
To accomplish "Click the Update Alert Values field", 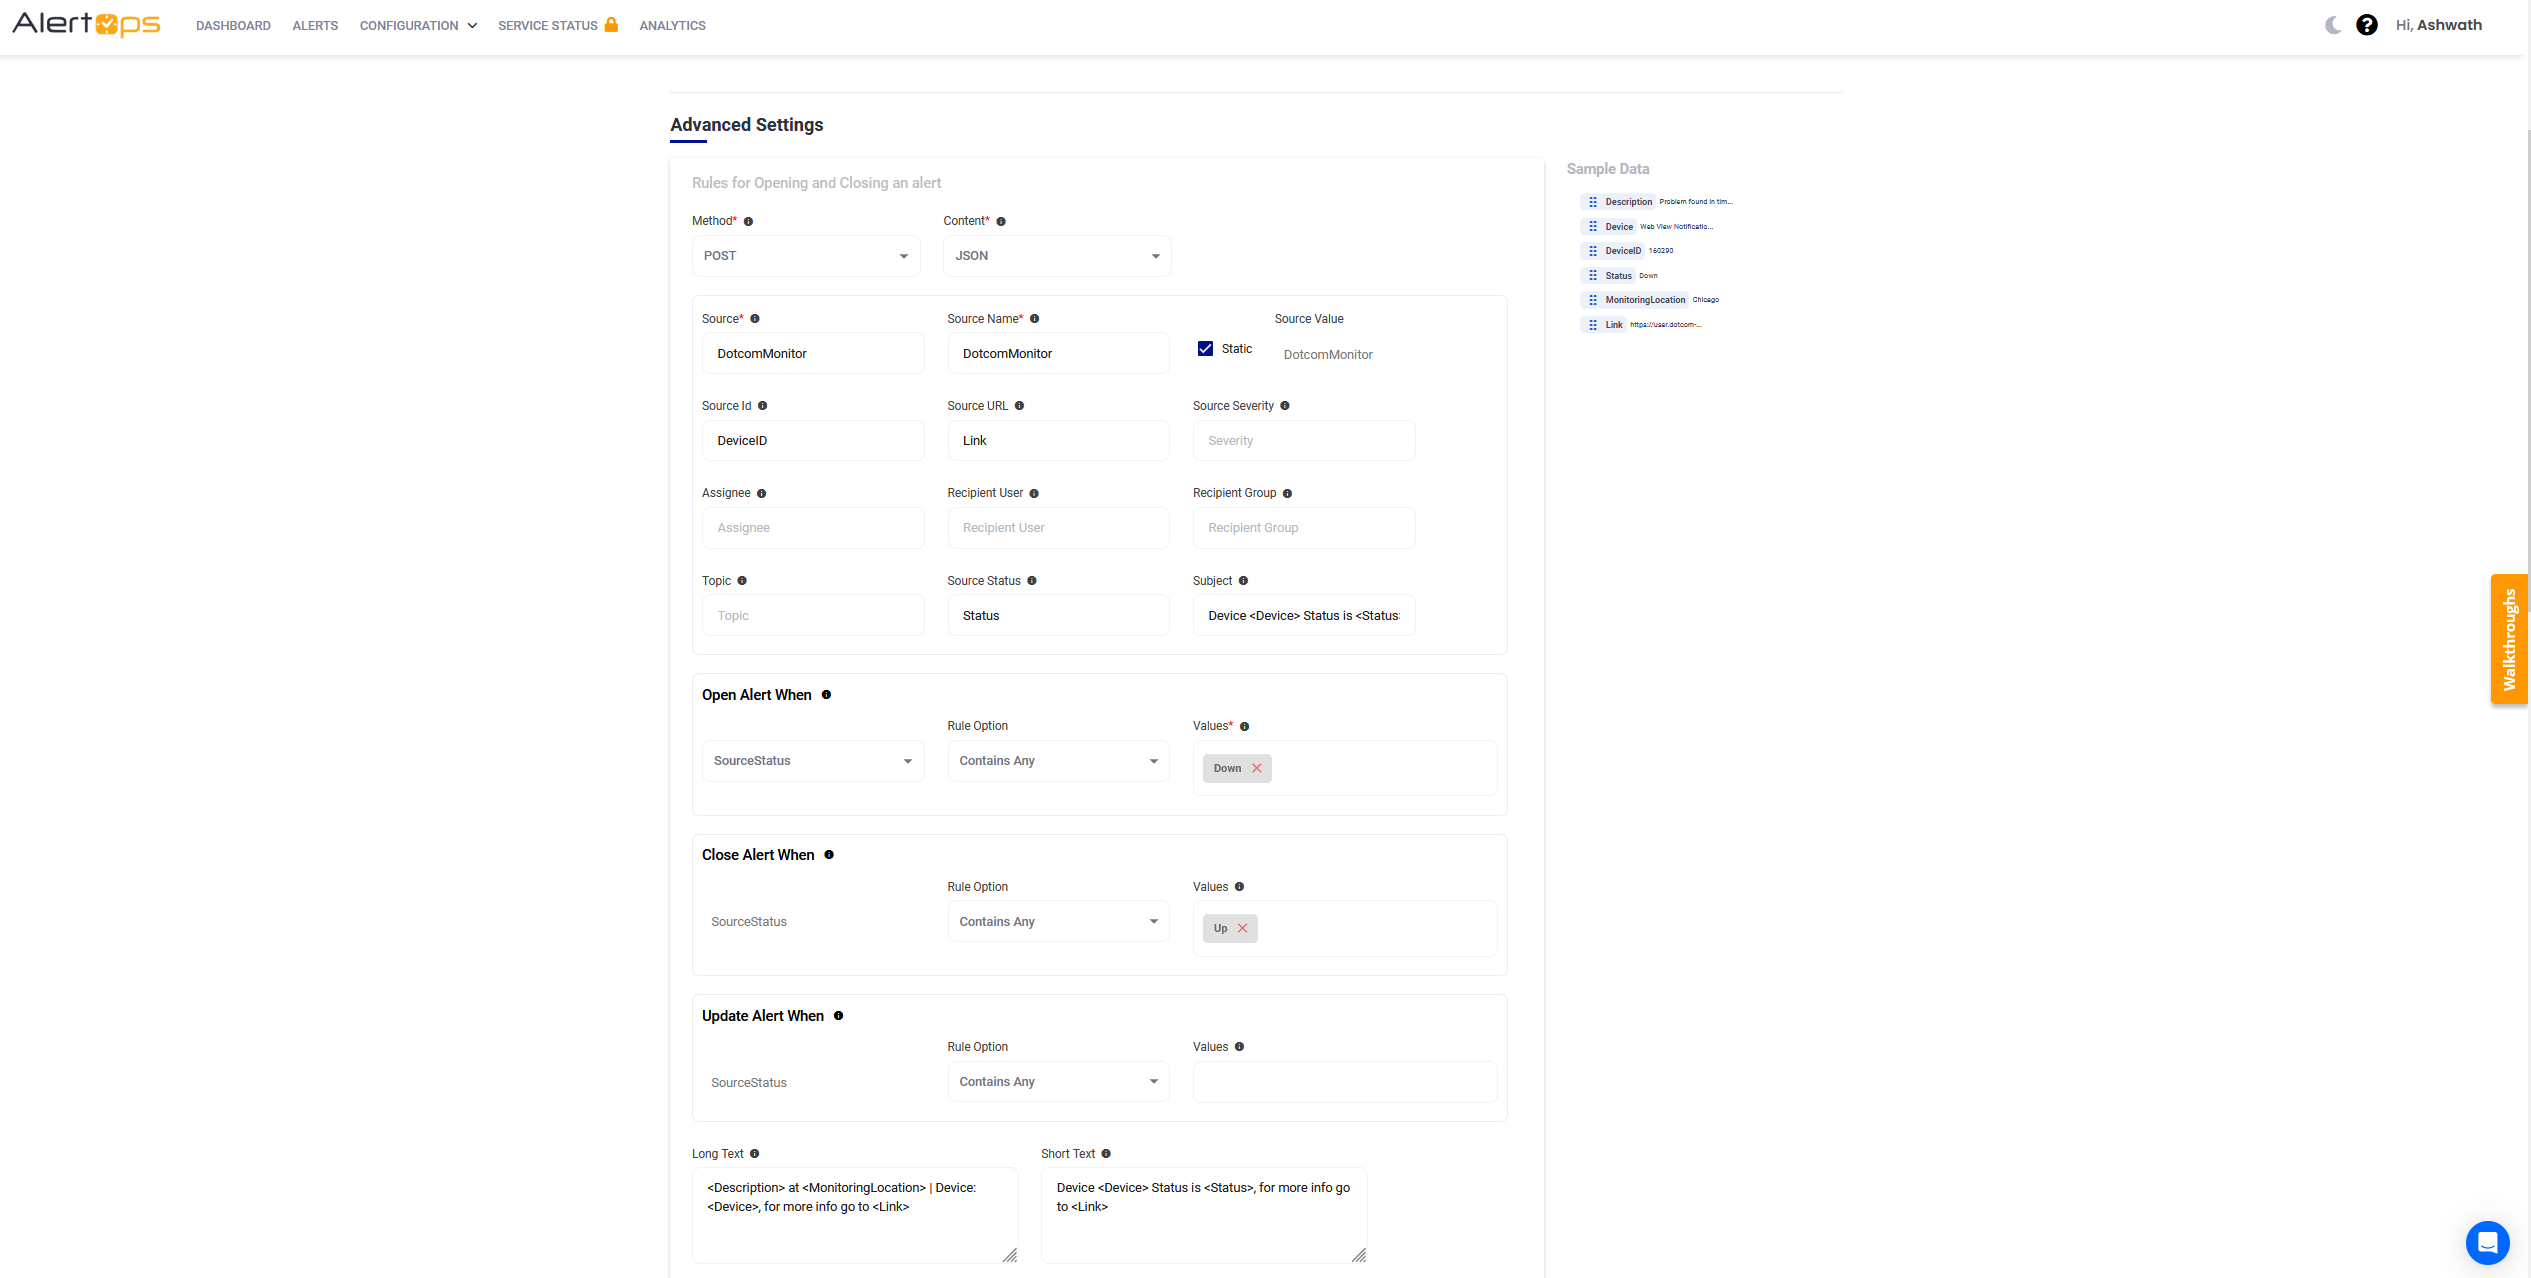I will click(1344, 1082).
